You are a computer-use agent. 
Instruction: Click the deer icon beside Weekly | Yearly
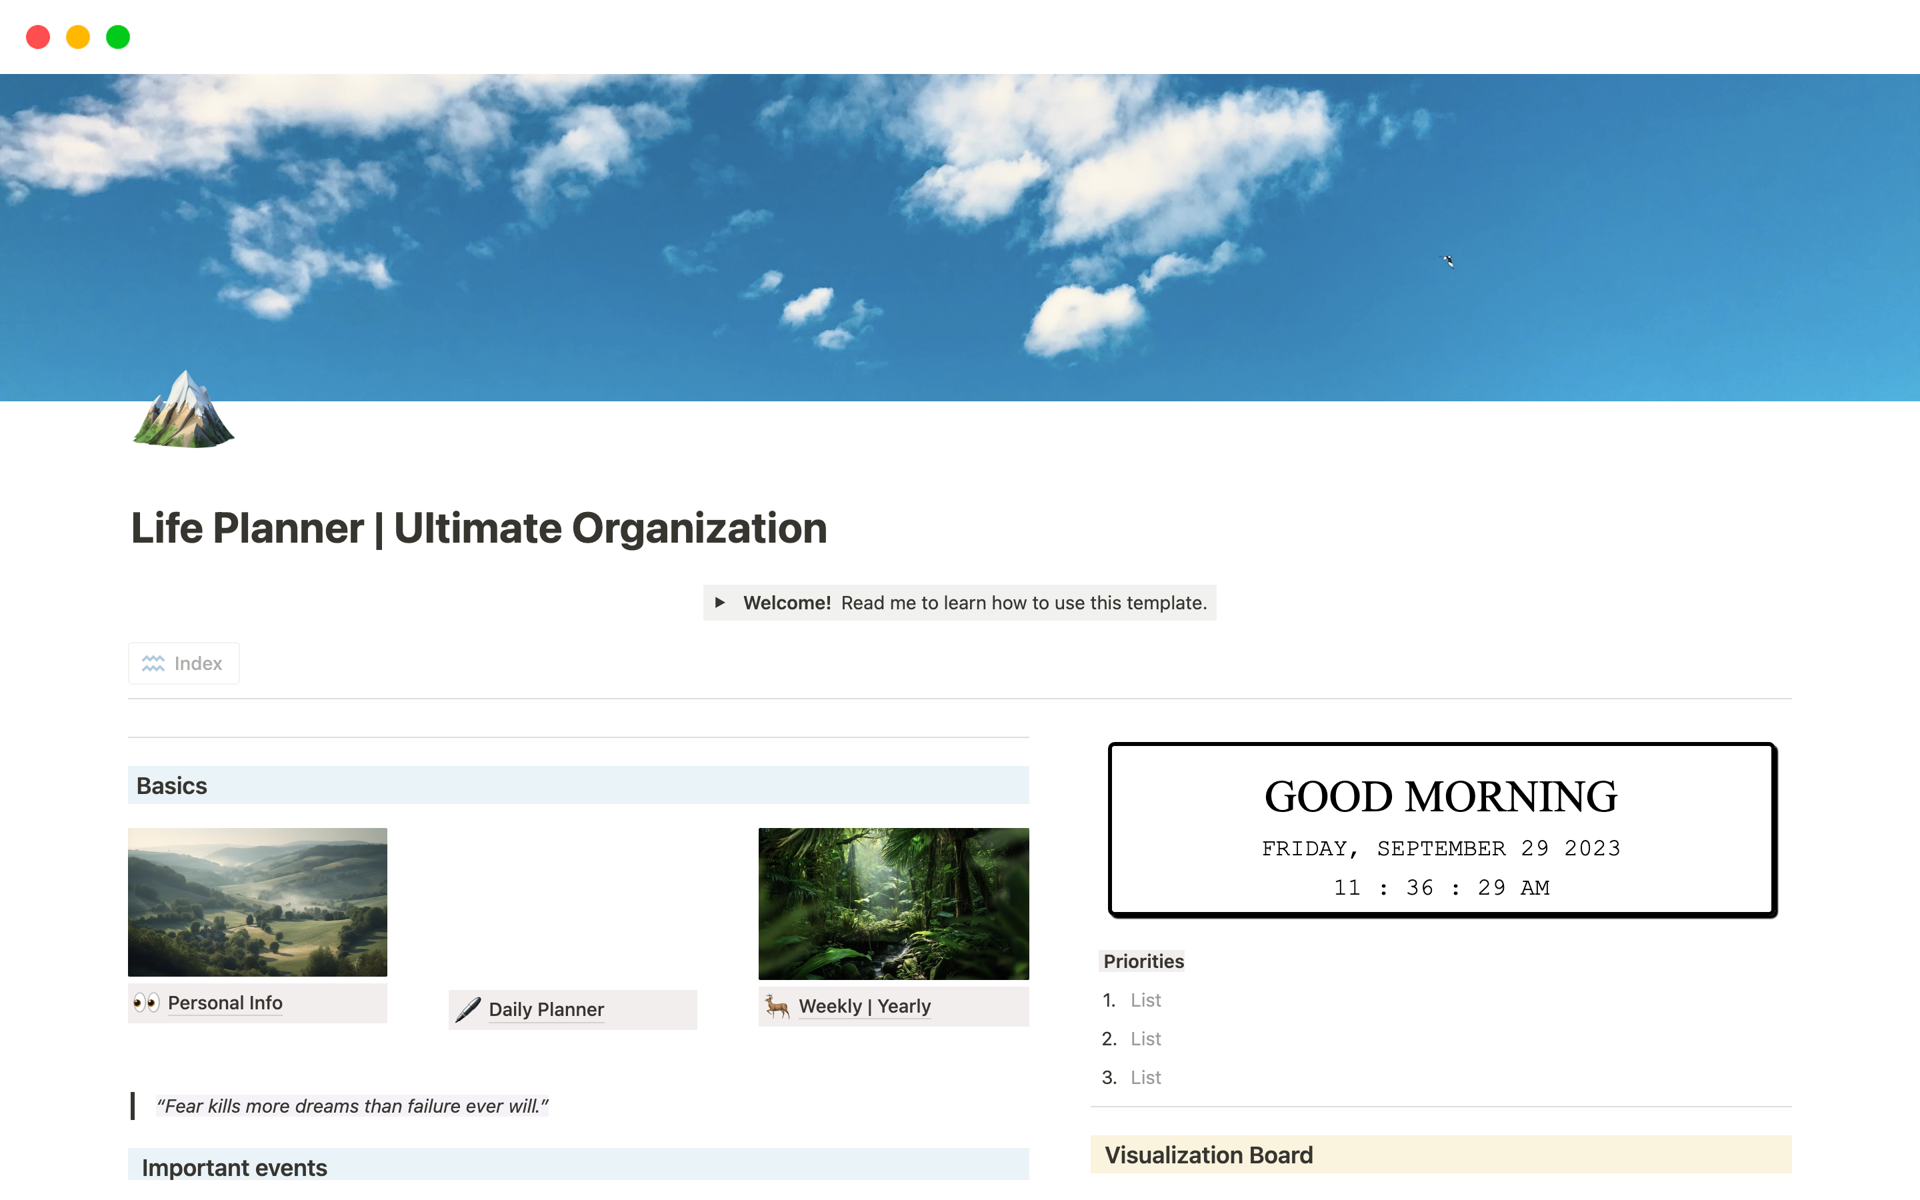click(x=777, y=1007)
